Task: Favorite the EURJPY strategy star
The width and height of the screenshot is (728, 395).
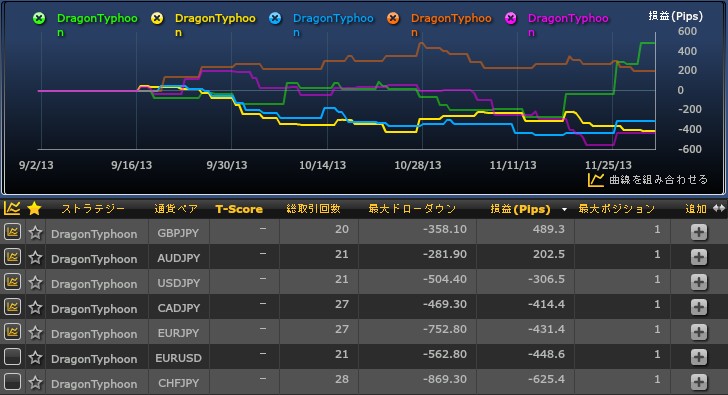Action: pos(35,332)
